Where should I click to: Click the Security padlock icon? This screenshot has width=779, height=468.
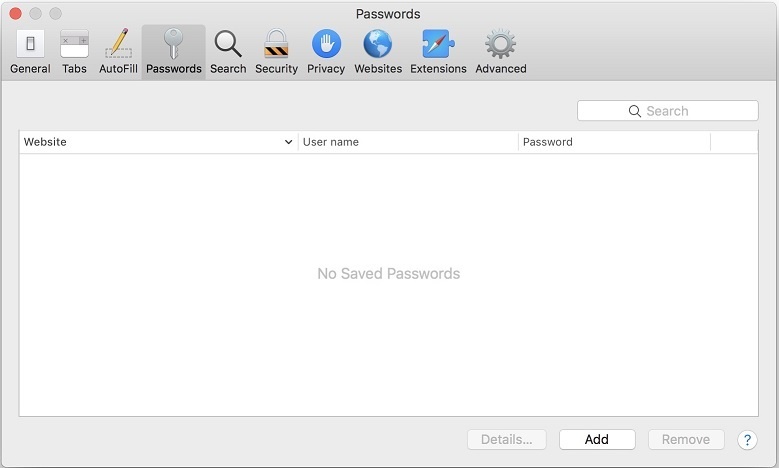click(x=276, y=51)
